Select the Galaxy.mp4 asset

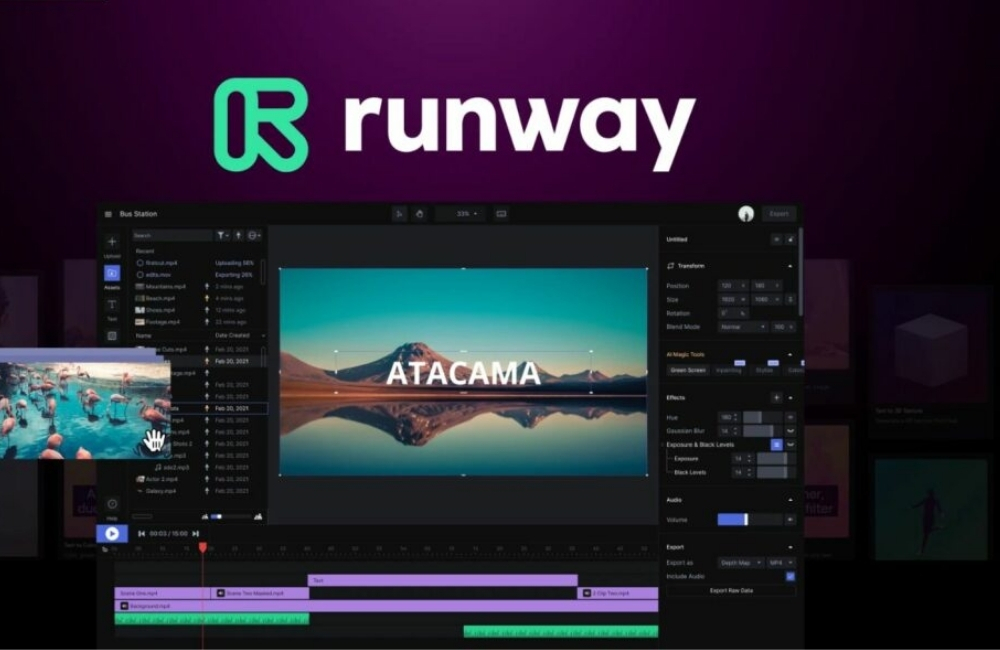coord(192,491)
